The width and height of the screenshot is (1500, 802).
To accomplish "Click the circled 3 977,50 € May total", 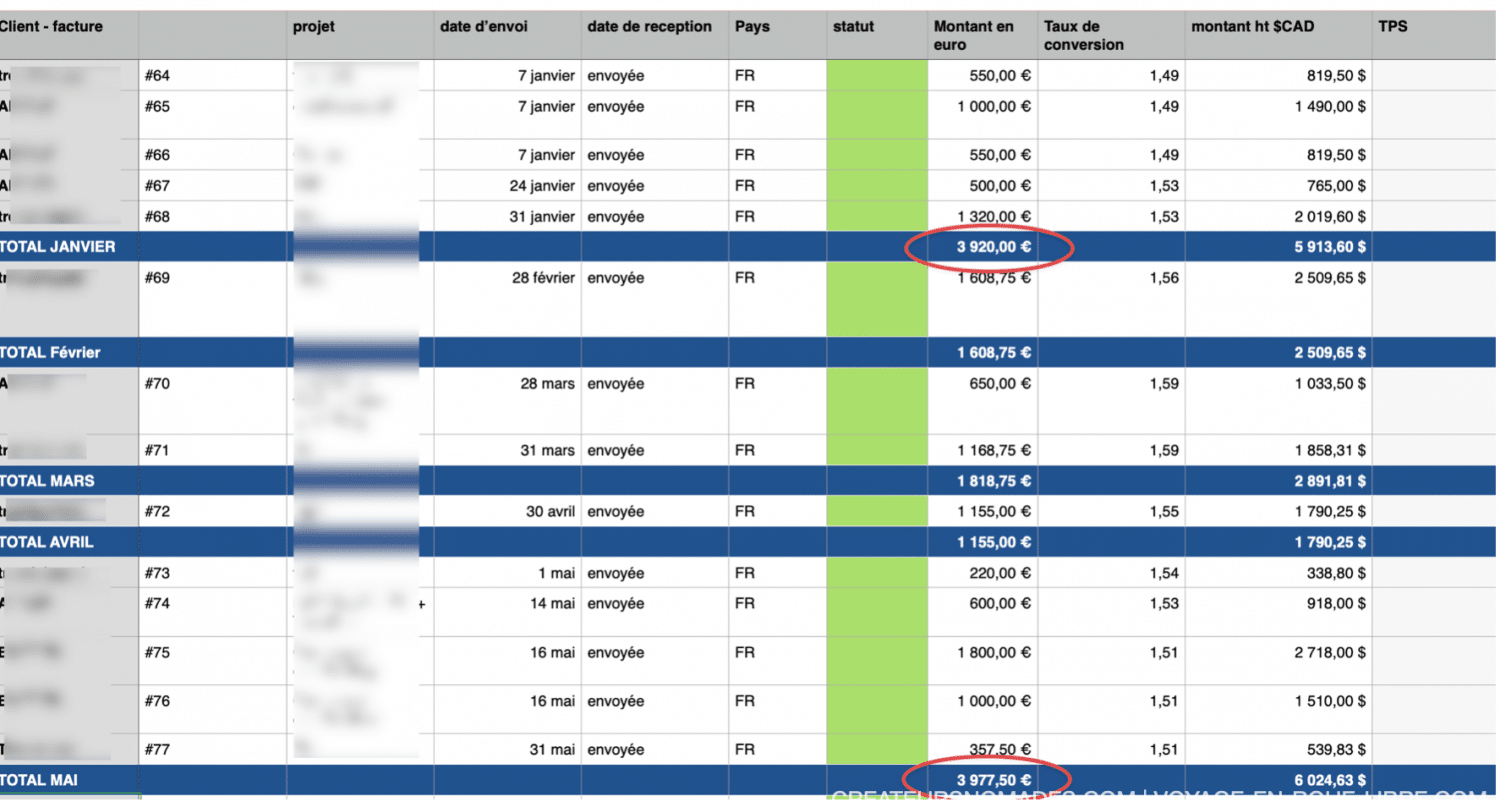I will tap(994, 780).
